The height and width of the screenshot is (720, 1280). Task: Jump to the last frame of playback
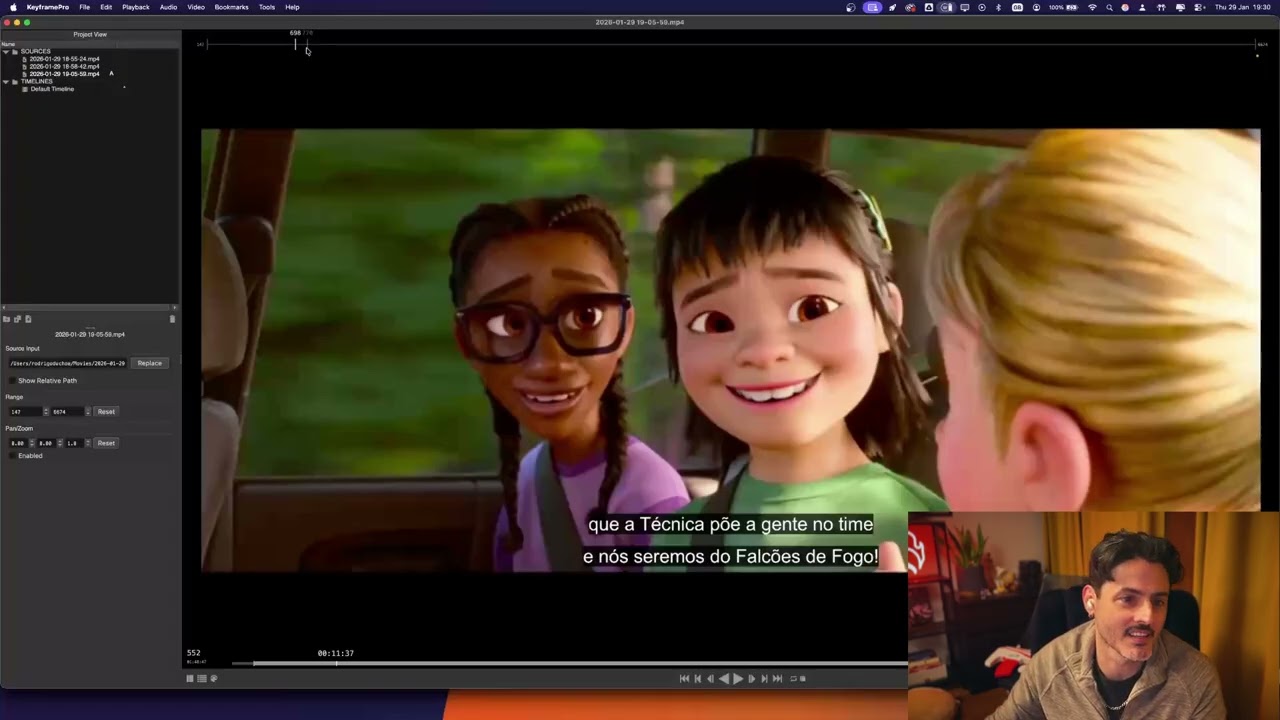pos(777,678)
